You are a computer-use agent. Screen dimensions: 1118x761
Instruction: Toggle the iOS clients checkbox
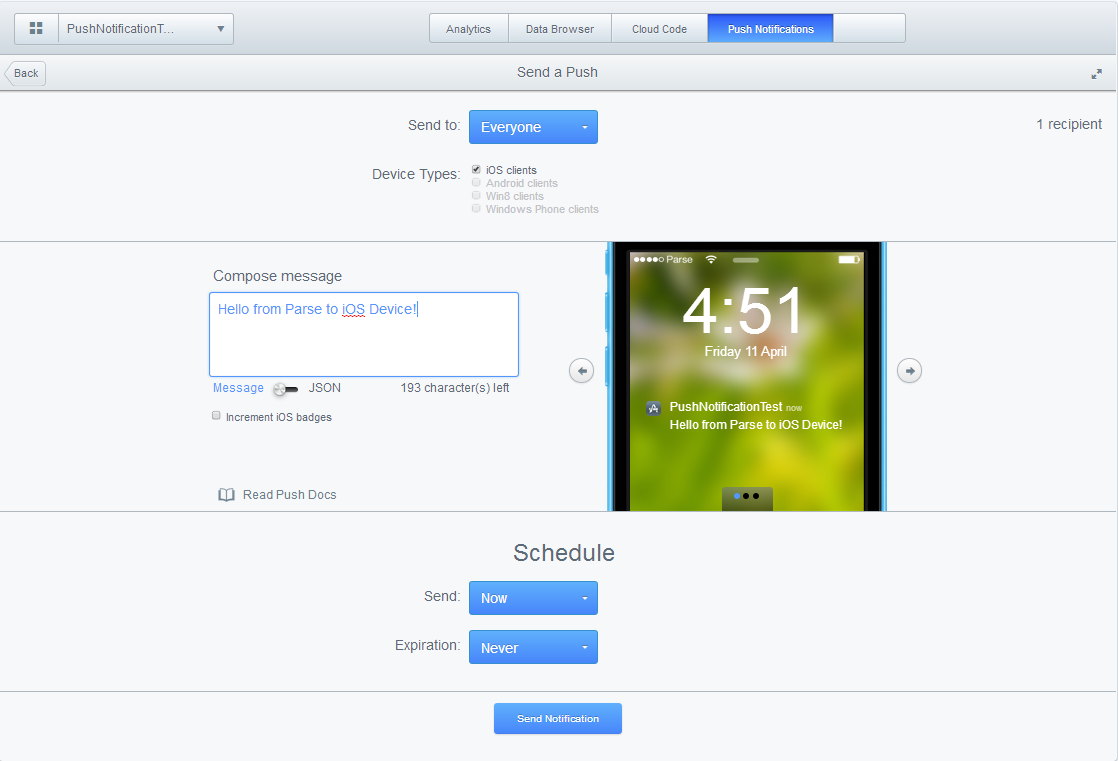(x=476, y=170)
